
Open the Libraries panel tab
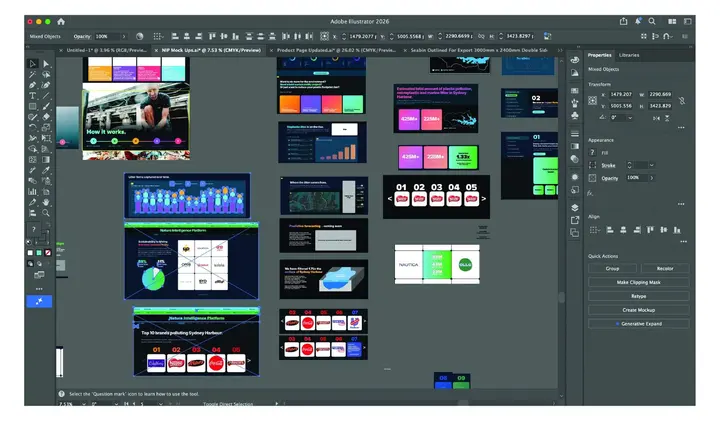[629, 55]
